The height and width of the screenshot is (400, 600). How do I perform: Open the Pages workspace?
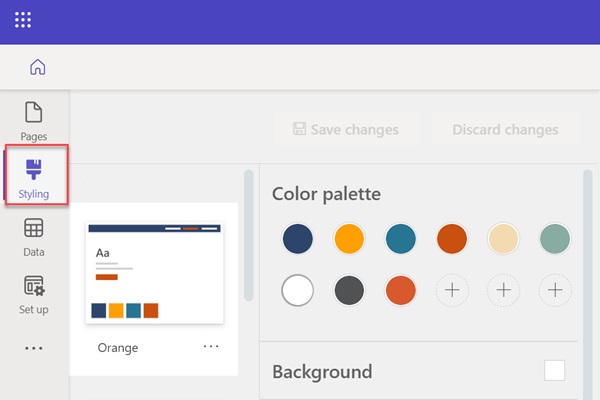pos(34,121)
